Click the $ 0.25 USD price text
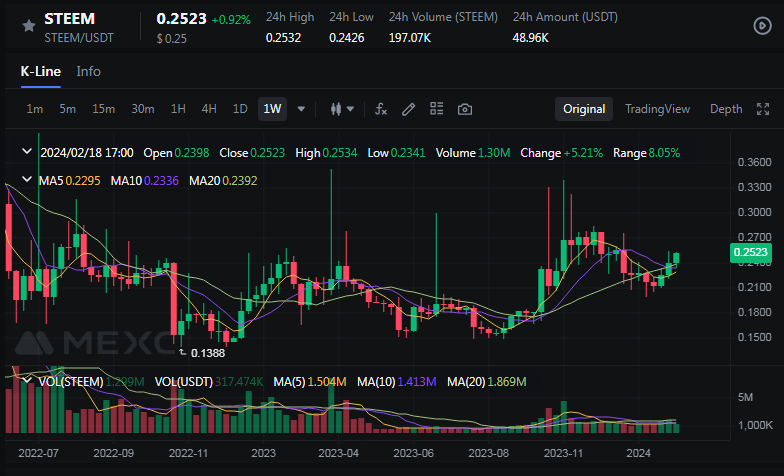This screenshot has height=476, width=784. (x=172, y=38)
